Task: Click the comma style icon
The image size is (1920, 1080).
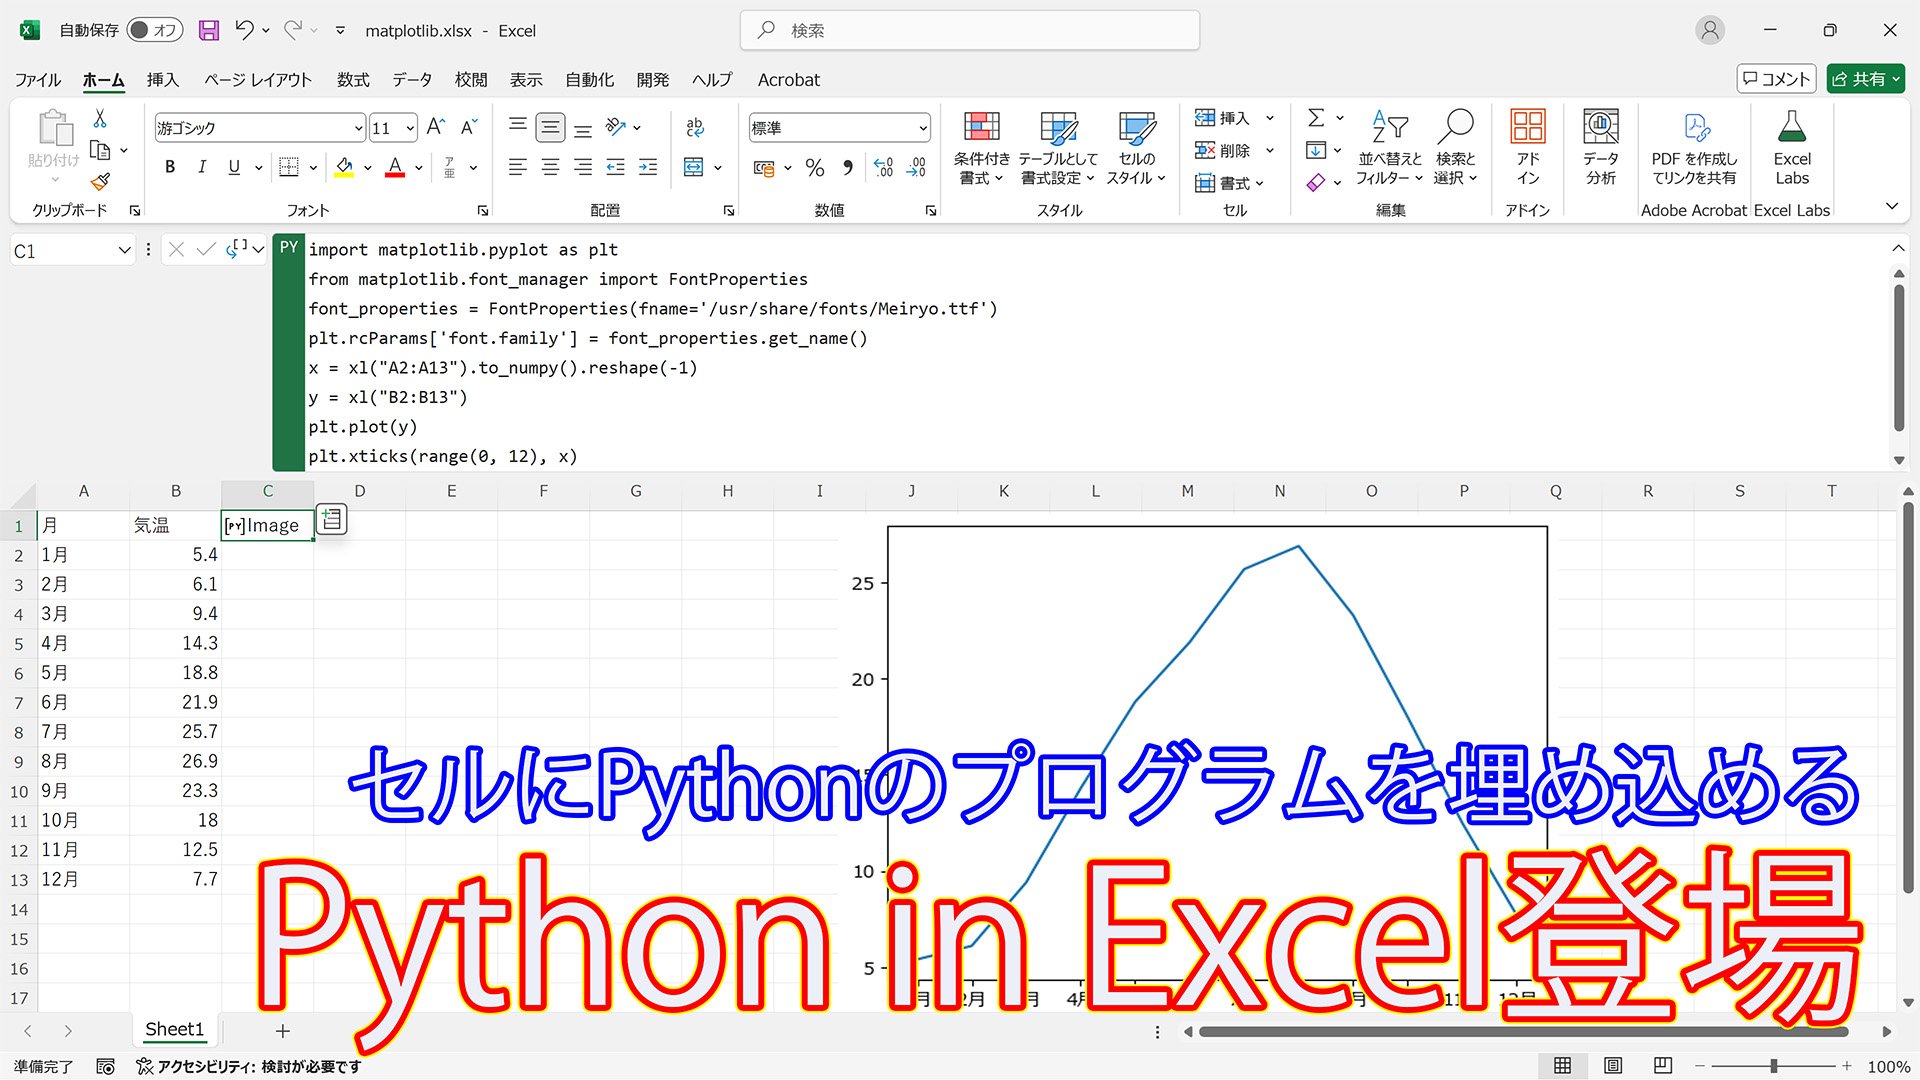Action: [x=848, y=167]
